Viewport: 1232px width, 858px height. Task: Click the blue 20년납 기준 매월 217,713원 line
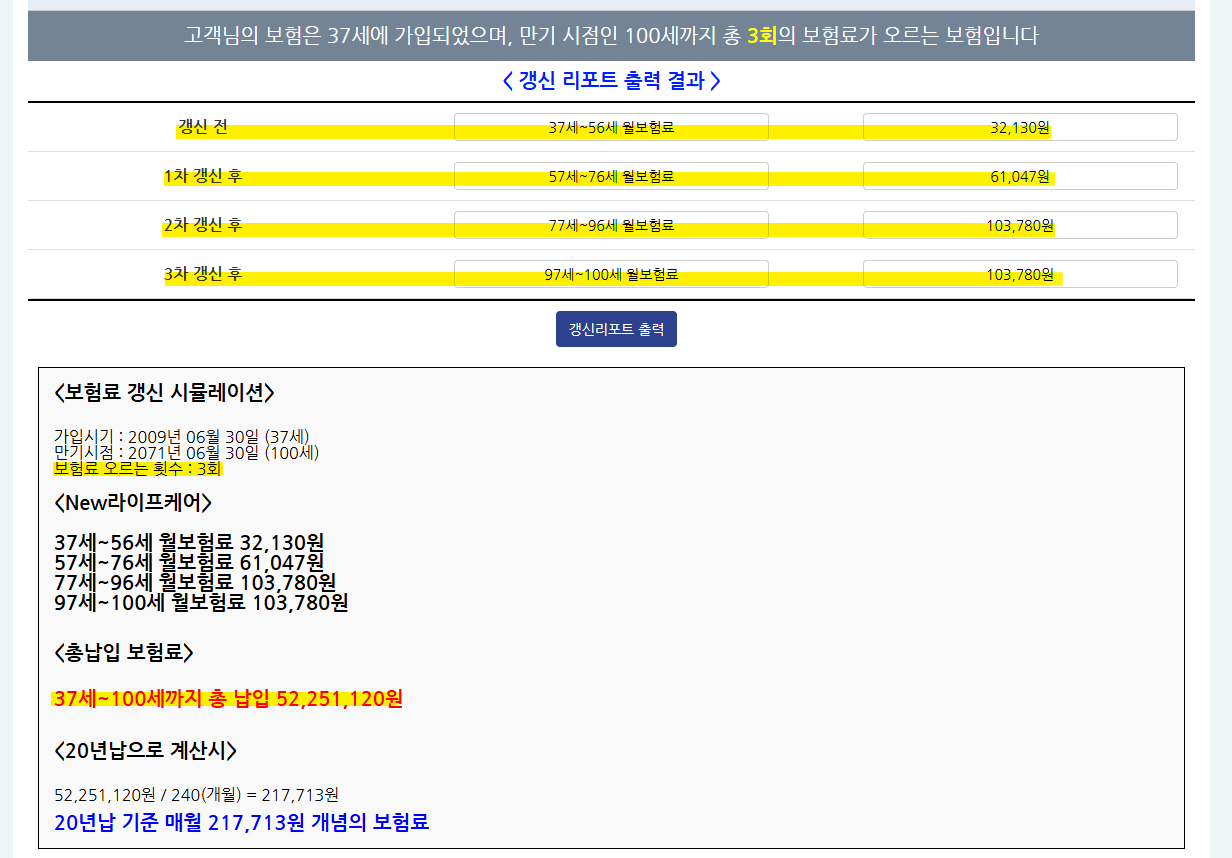click(241, 823)
